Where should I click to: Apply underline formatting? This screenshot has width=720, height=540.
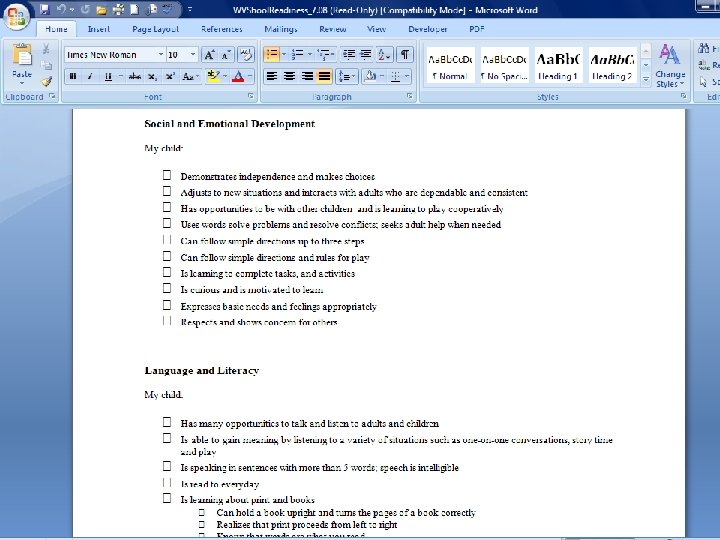(x=108, y=76)
